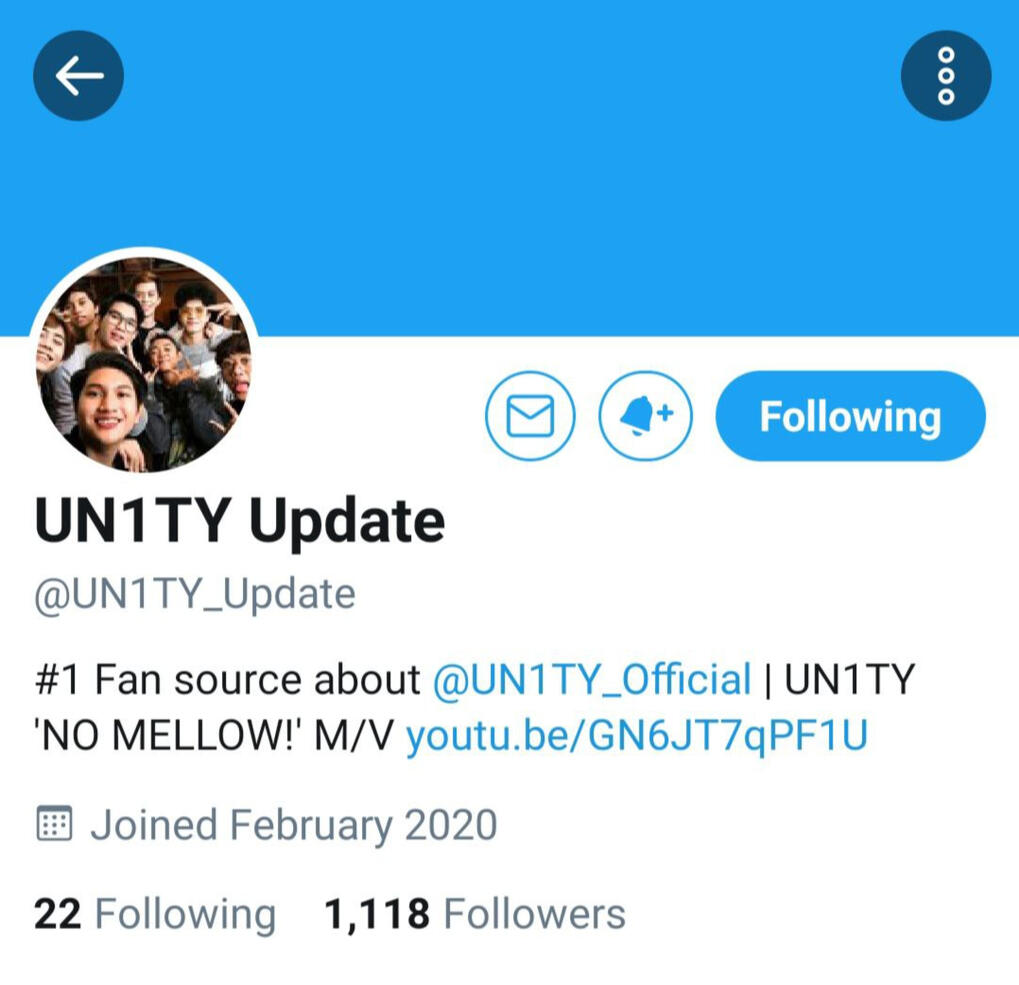Enable notifications with the bell icon
This screenshot has height=985, width=1019.
click(645, 416)
